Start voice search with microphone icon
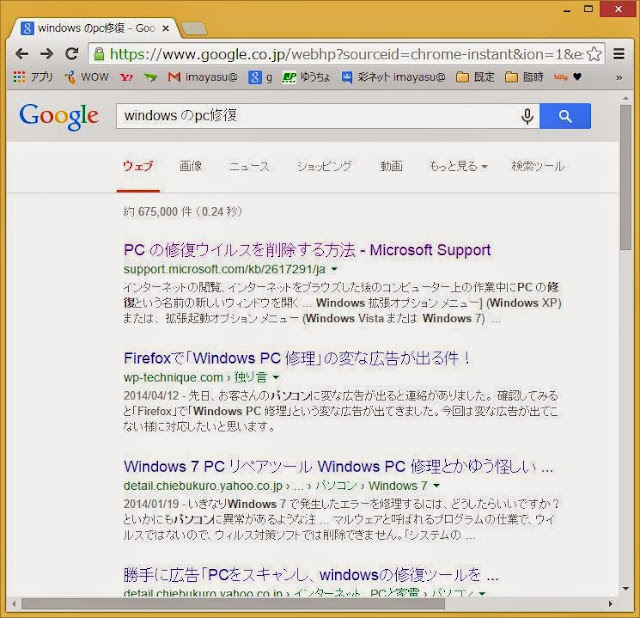The image size is (640, 618). tap(527, 116)
